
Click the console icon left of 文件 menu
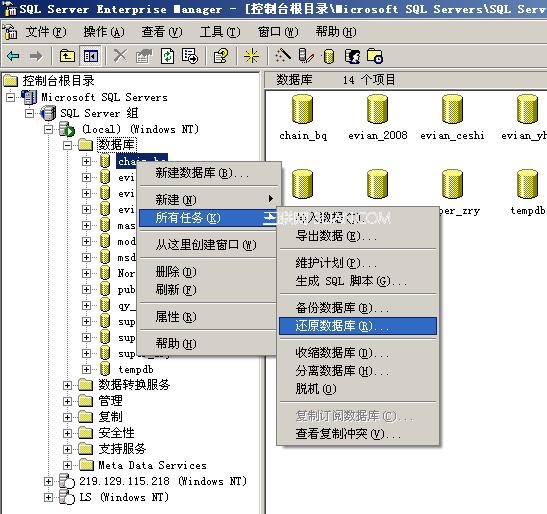pos(10,32)
